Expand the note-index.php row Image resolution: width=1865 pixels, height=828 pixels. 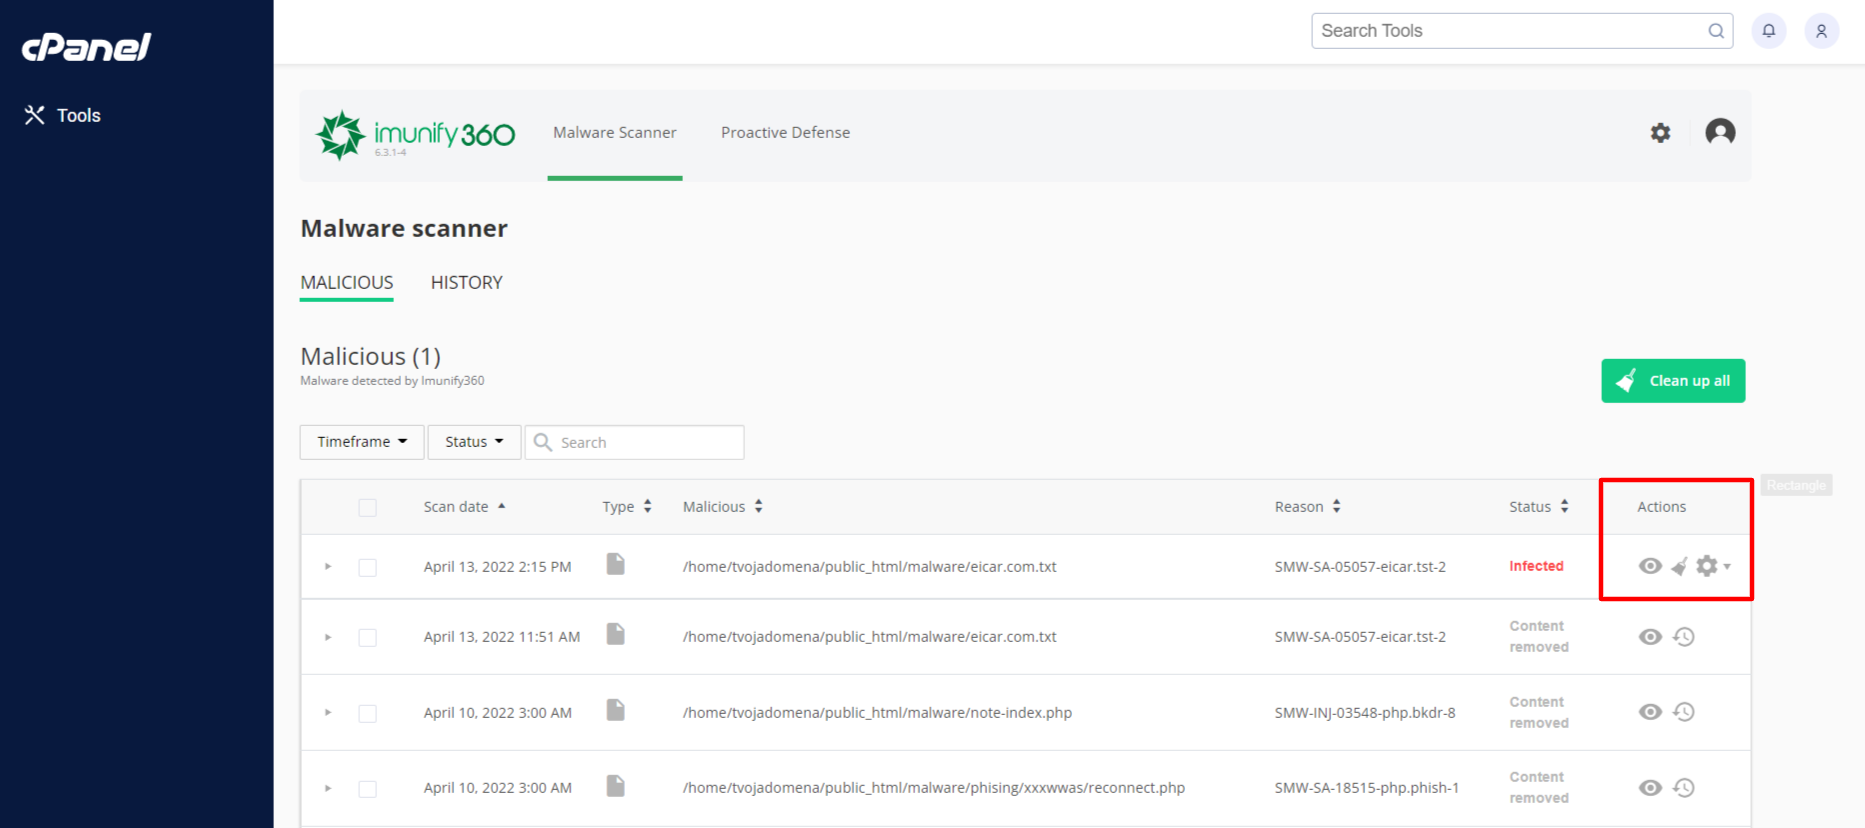coord(328,713)
